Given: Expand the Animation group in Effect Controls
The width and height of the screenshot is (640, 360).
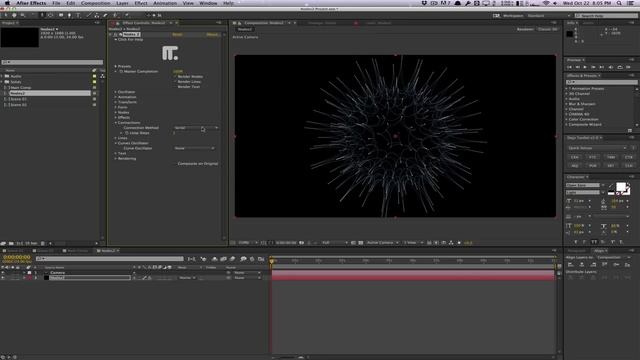Looking at the screenshot, I should click(x=116, y=97).
